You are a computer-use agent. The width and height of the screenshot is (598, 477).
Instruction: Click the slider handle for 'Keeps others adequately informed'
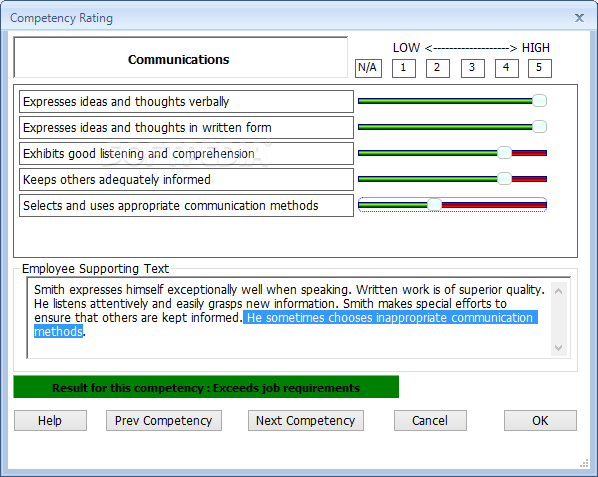[x=504, y=178]
